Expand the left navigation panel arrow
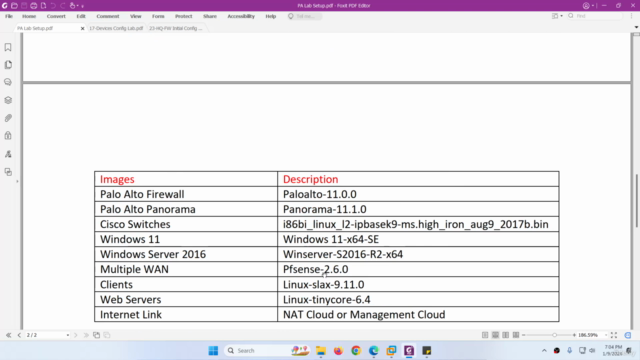 pyautogui.click(x=17, y=181)
